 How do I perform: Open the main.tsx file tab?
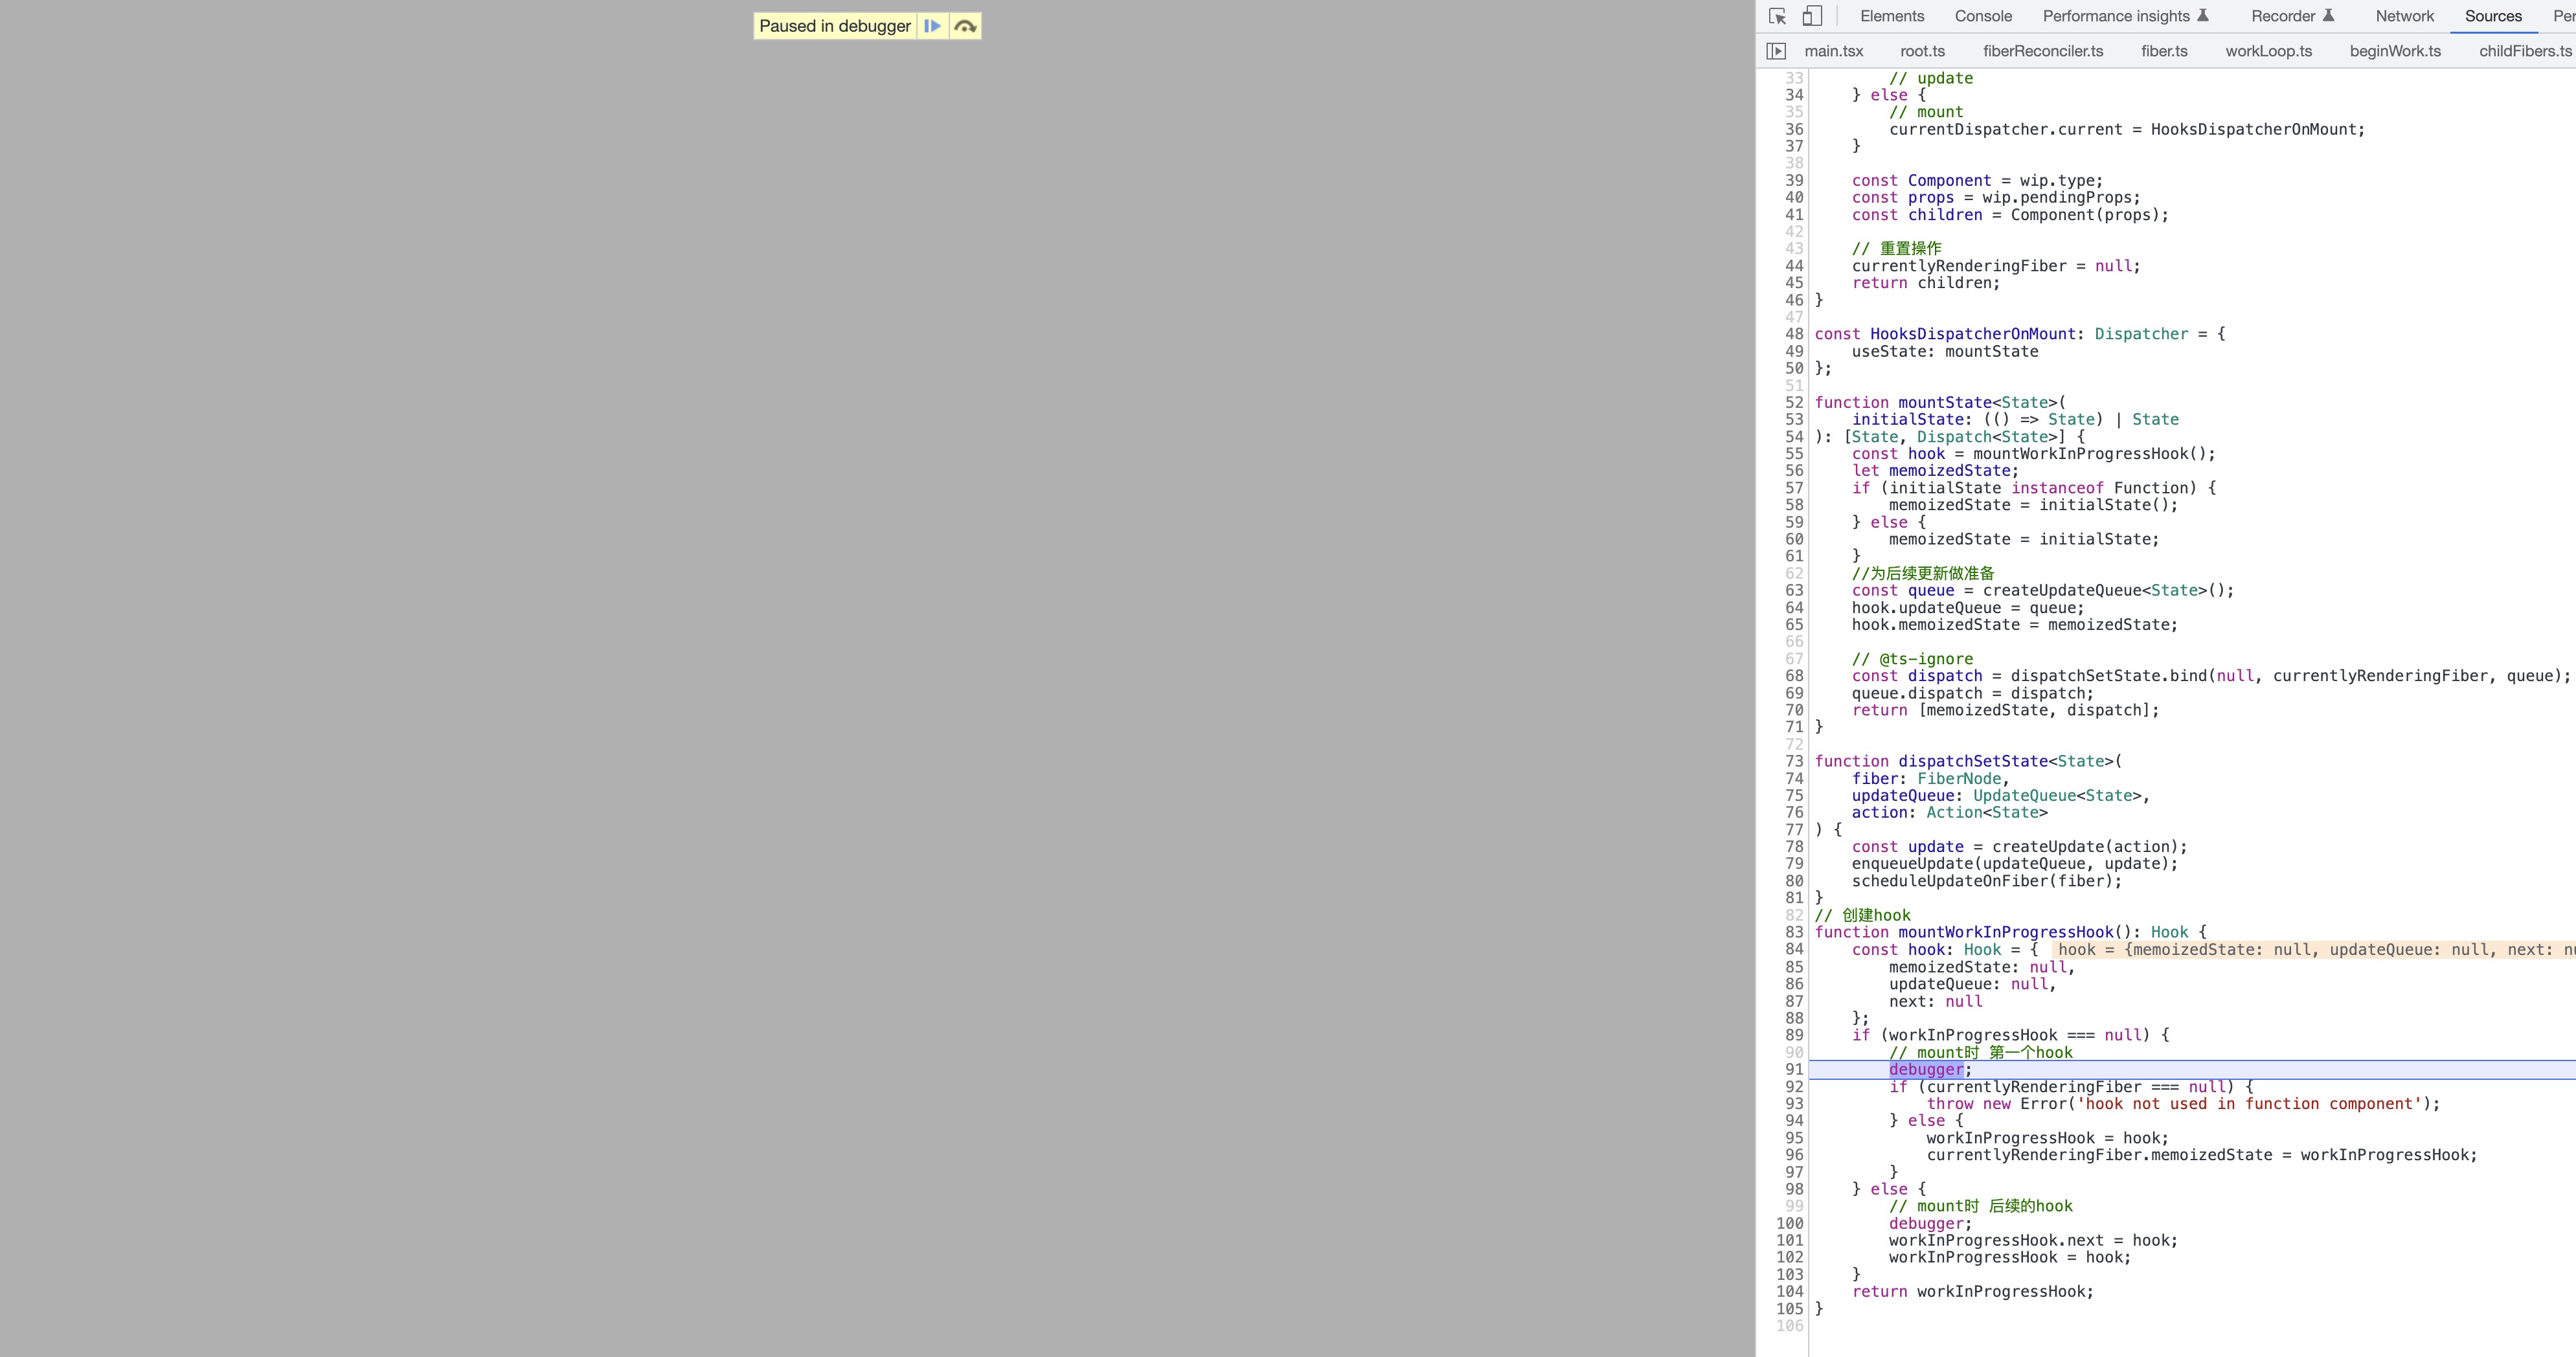click(x=1834, y=51)
